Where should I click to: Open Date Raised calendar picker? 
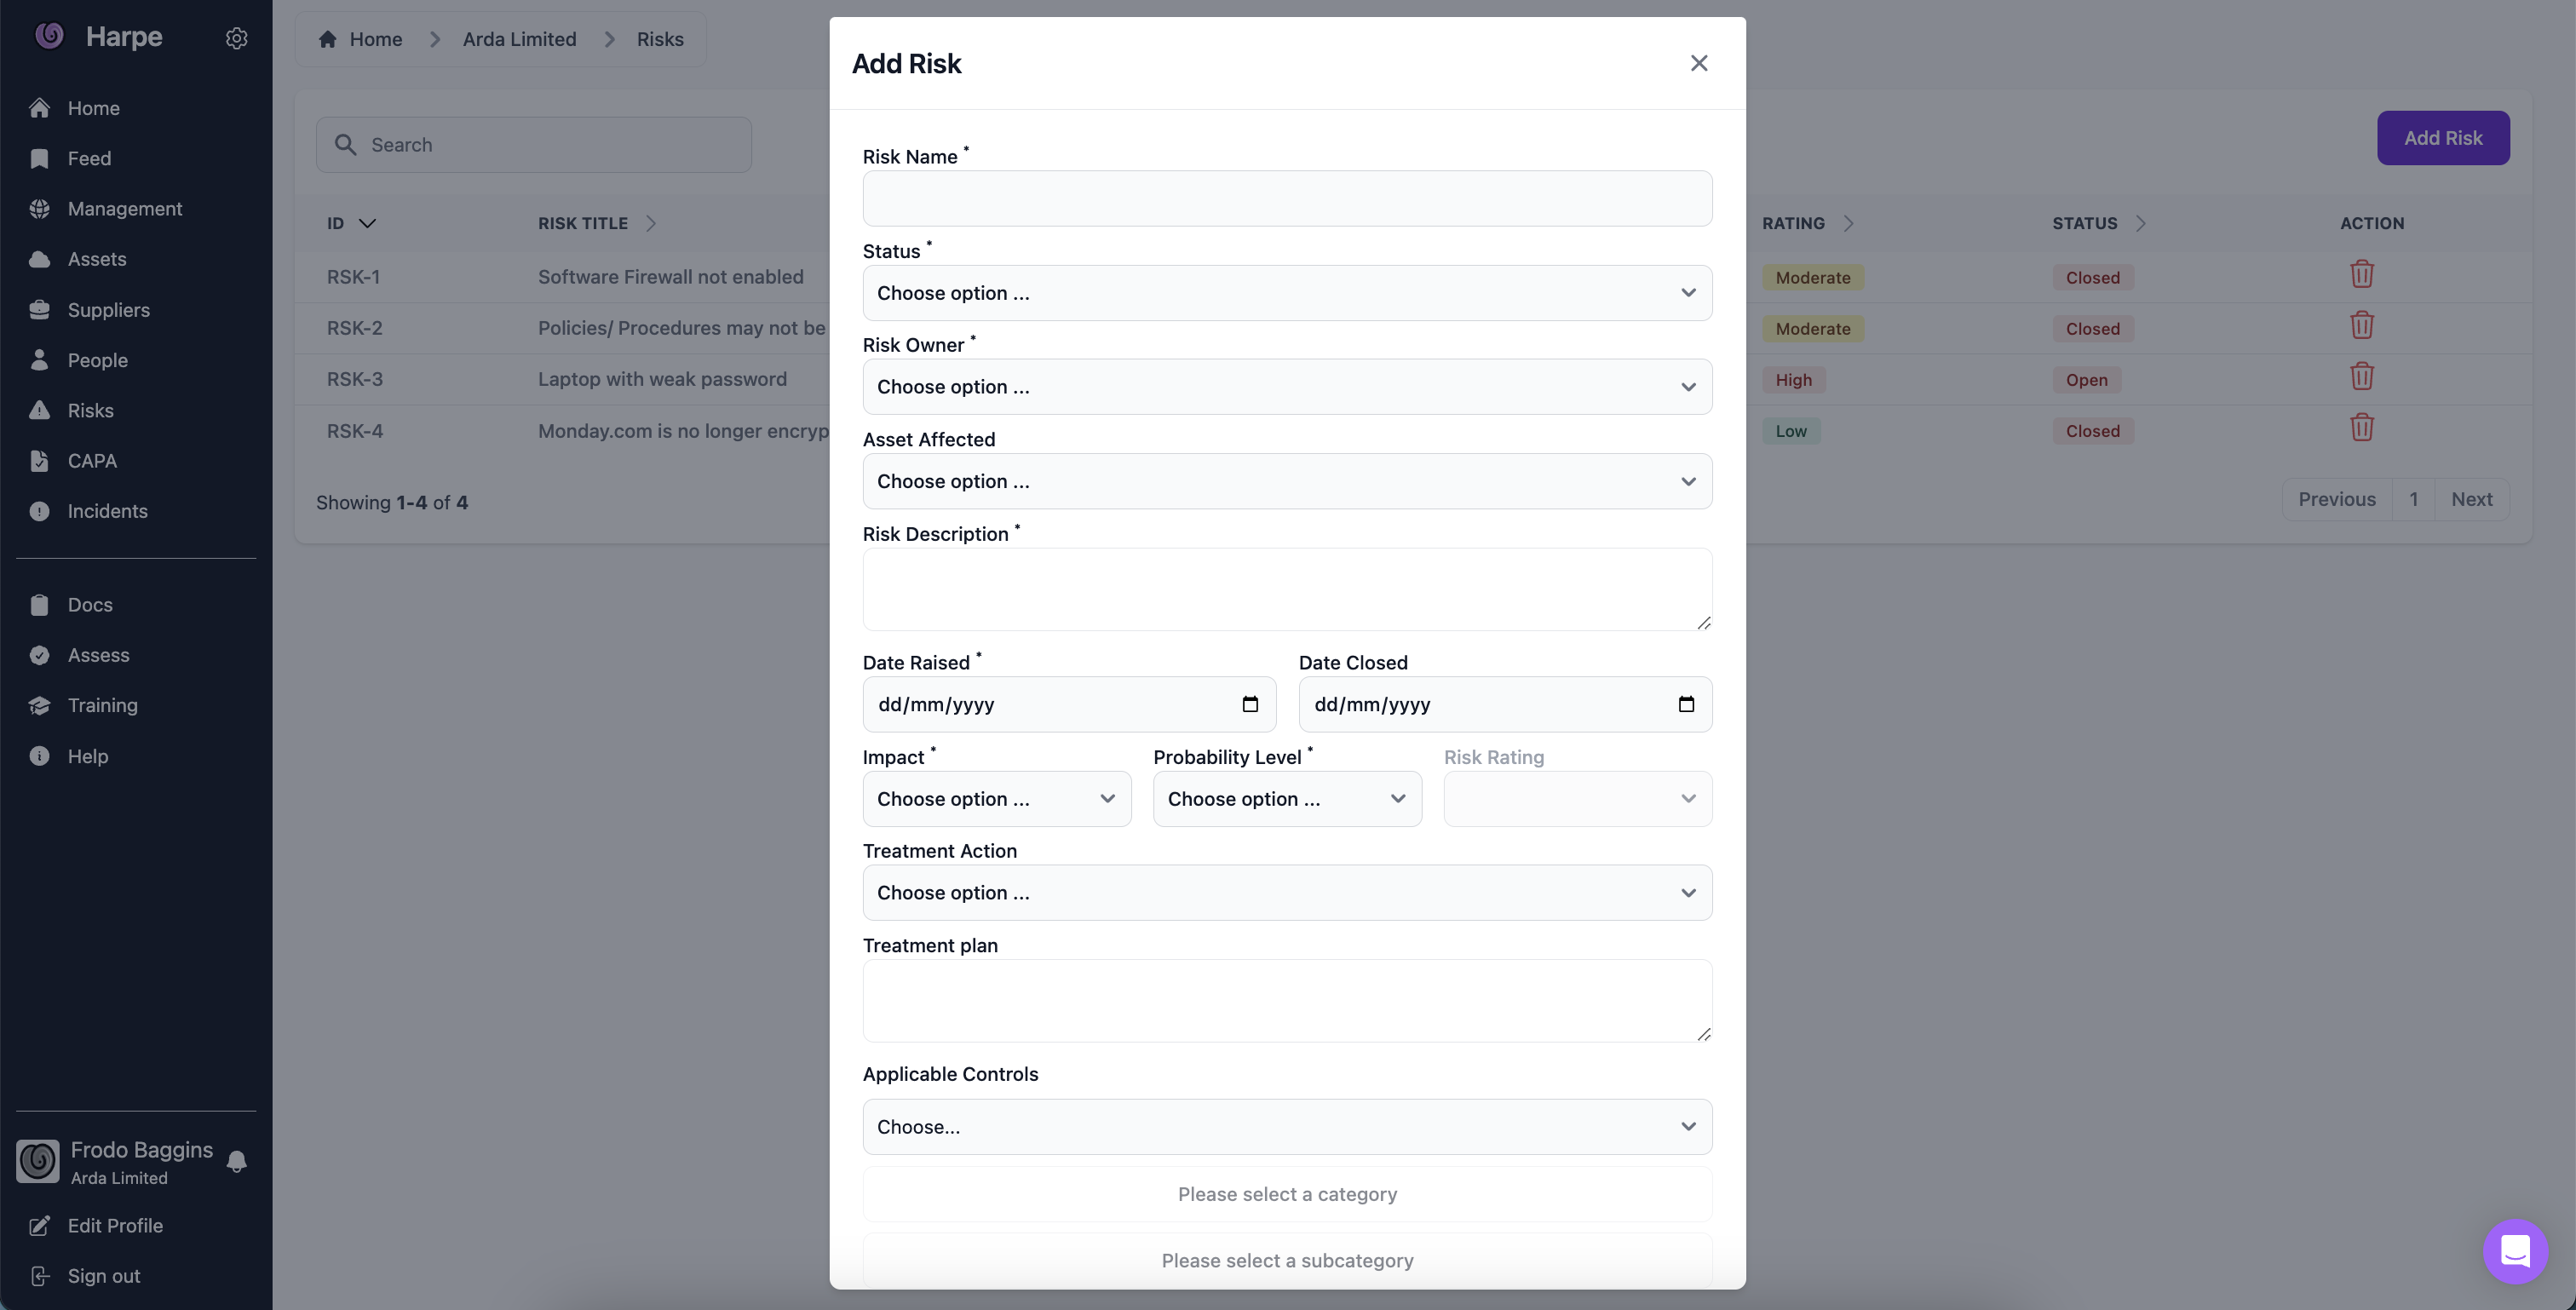tap(1249, 704)
